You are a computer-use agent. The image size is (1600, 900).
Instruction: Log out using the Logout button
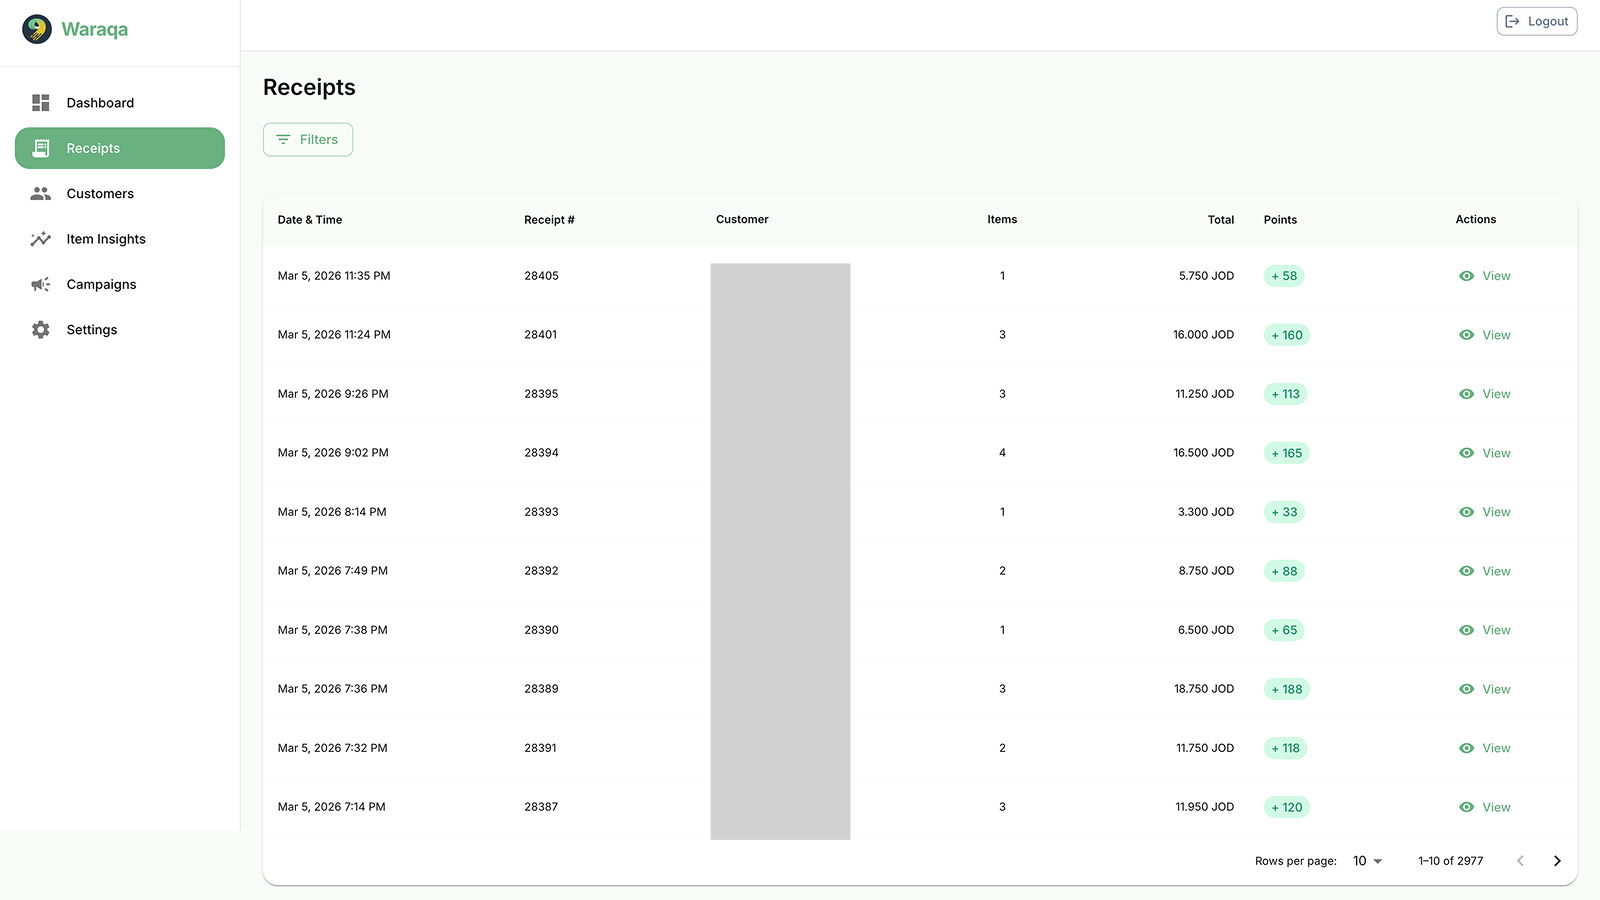(x=1537, y=21)
